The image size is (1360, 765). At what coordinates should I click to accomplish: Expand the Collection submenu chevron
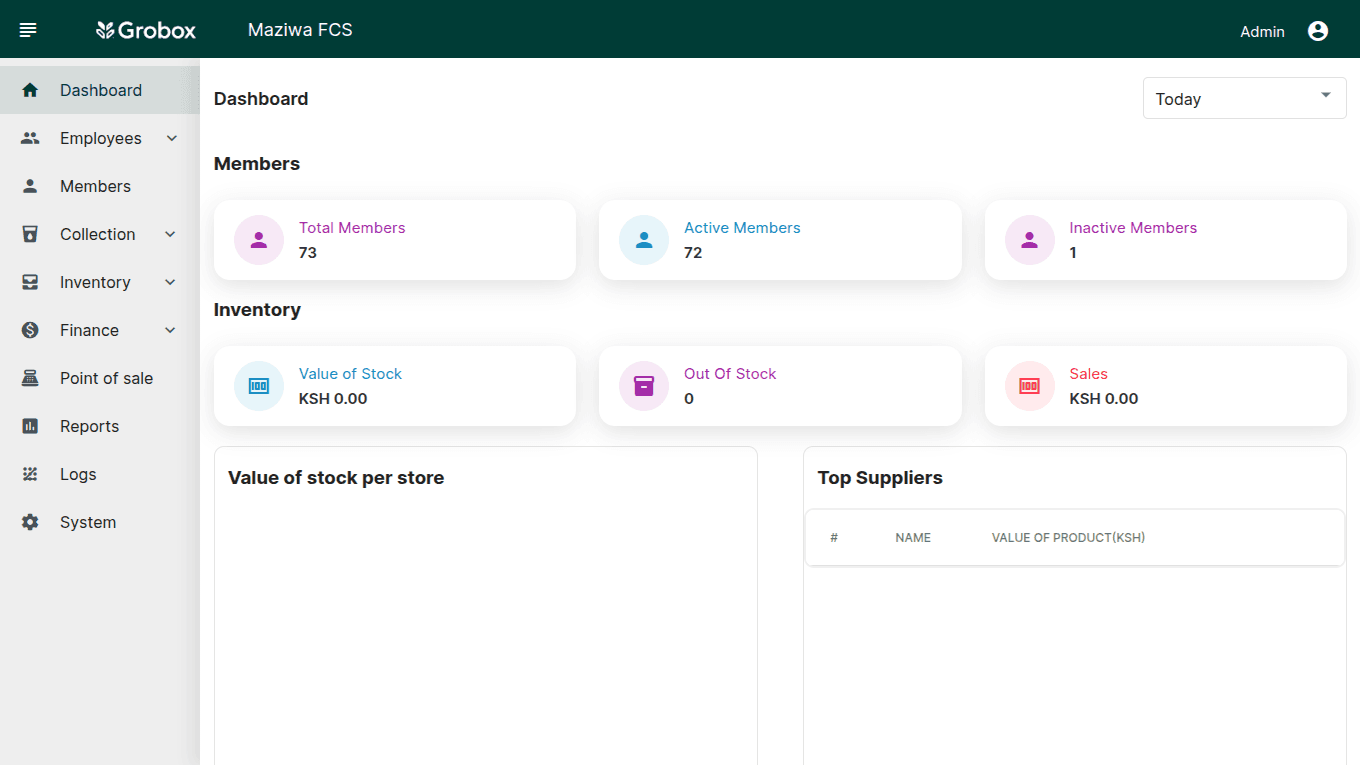[170, 233]
